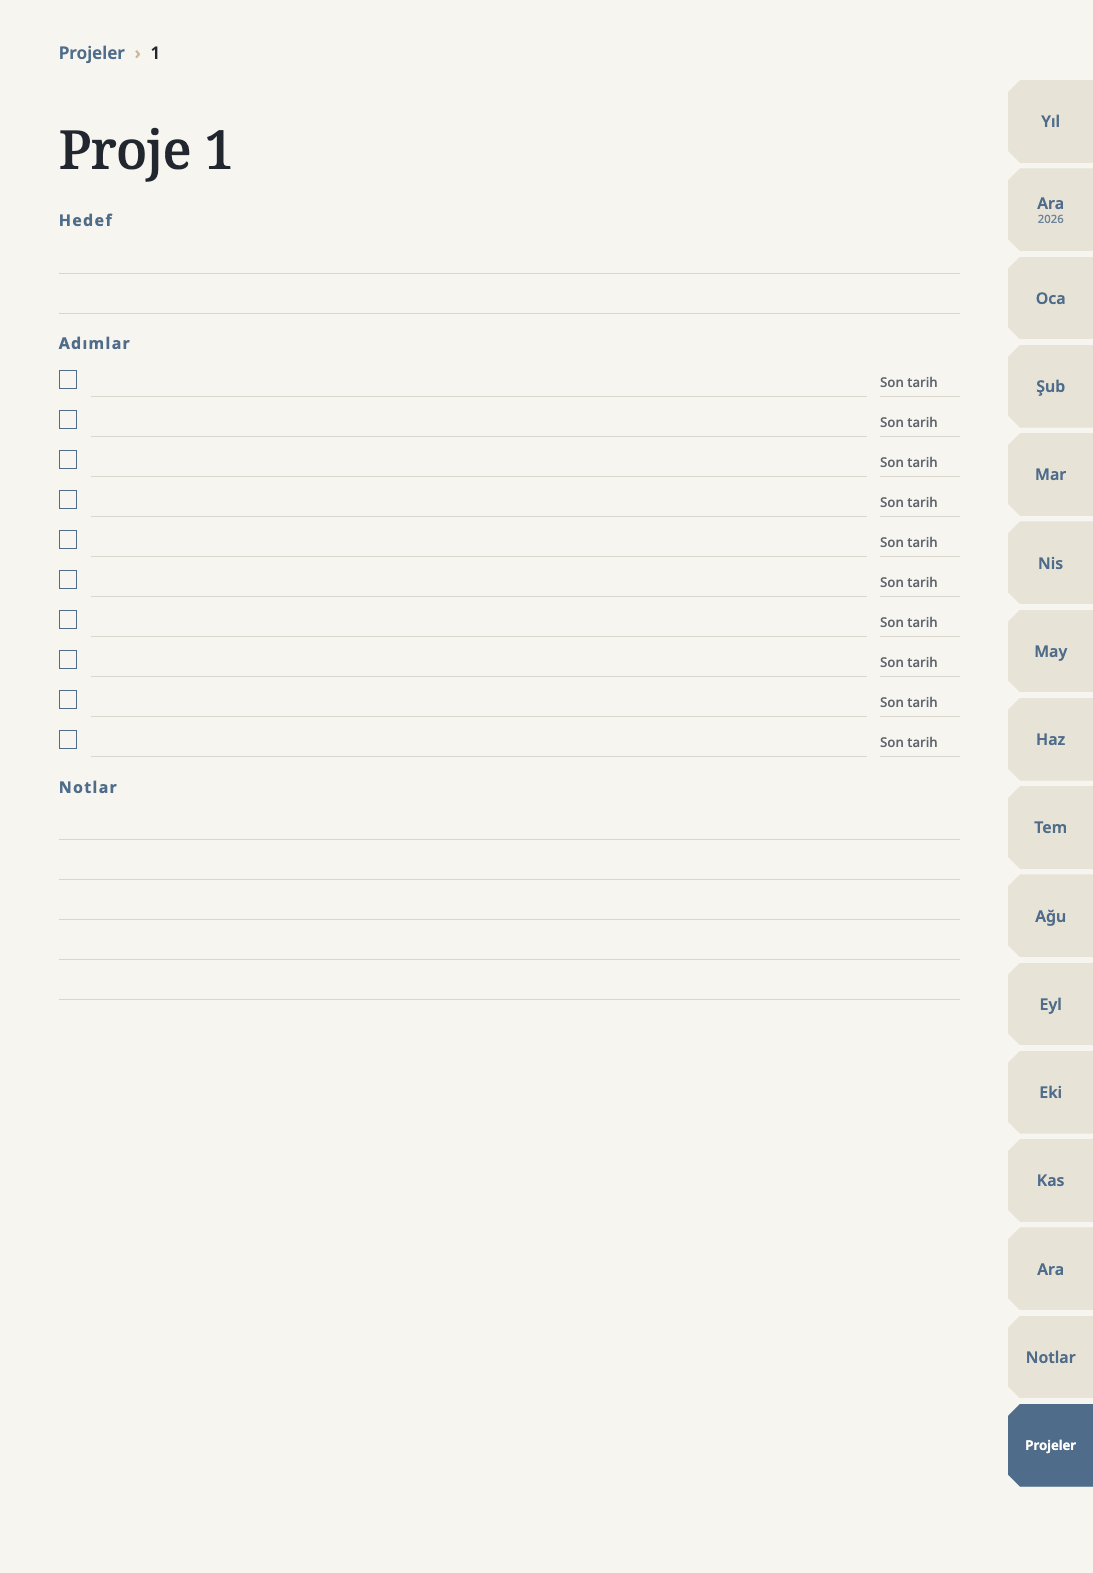Mark the seventh step checkbox under Adımlar
This screenshot has height=1573, width=1093.
coord(68,620)
